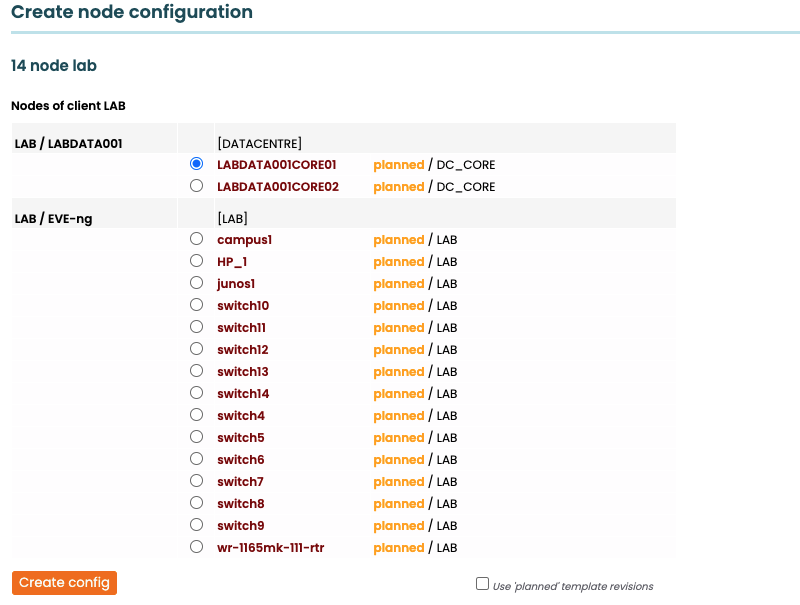This screenshot has height=605, width=800.
Task: Select the LABDATA001CORE02 radio button
Action: tap(196, 186)
